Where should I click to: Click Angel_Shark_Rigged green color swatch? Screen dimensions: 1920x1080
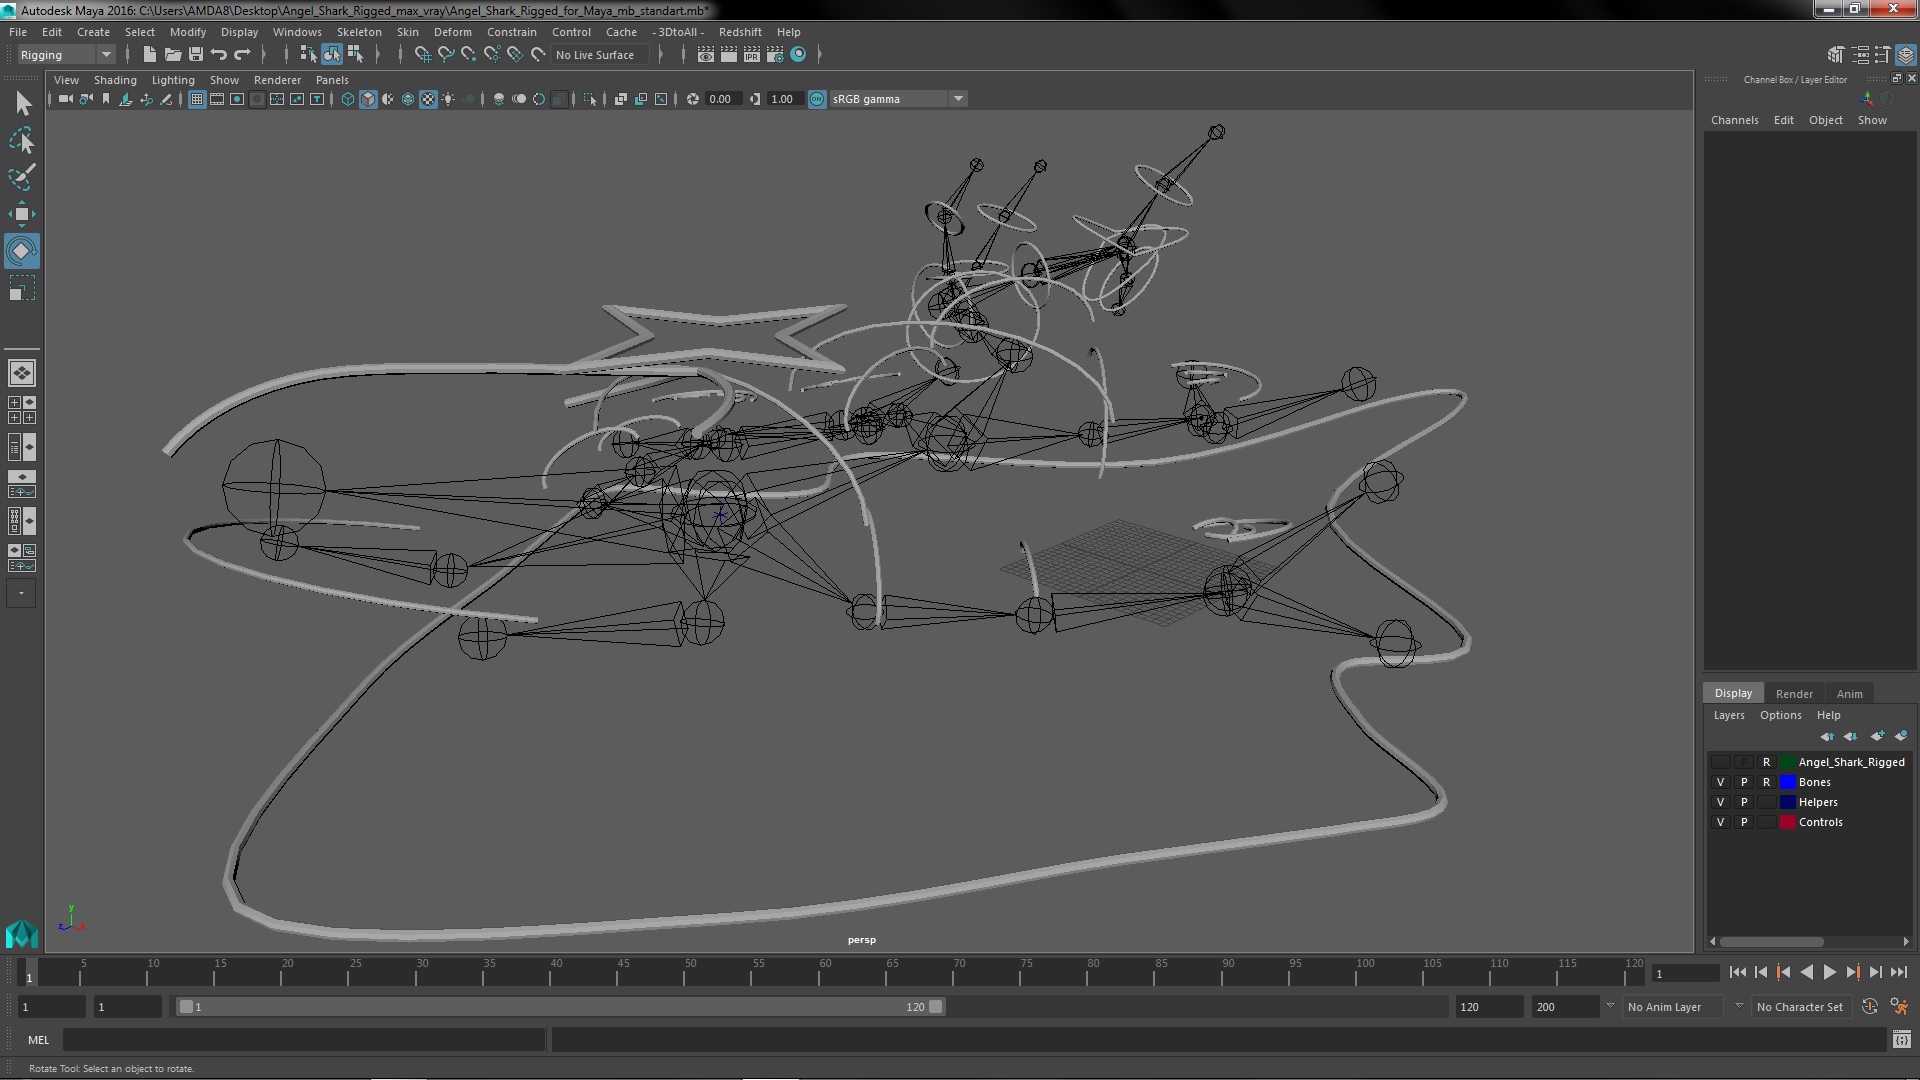point(1788,762)
